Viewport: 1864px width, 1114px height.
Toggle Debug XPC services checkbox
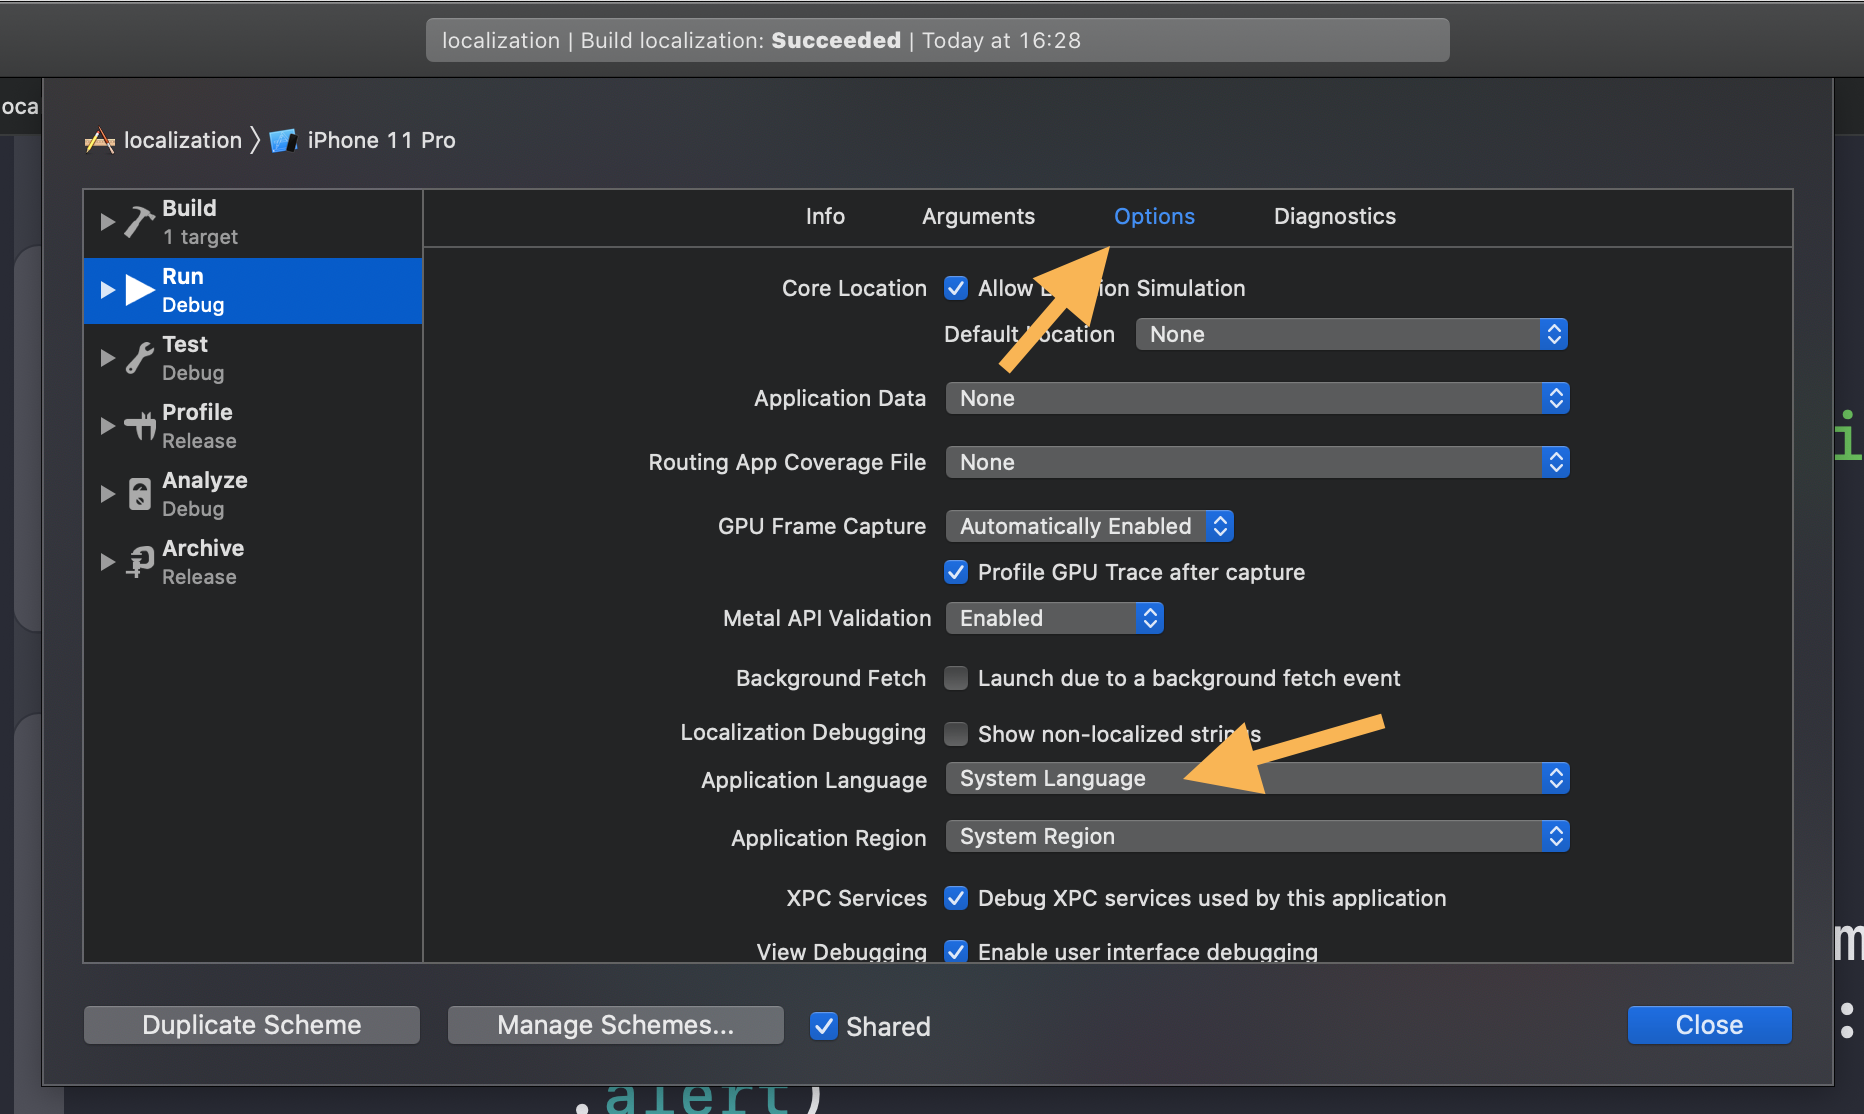click(x=956, y=898)
